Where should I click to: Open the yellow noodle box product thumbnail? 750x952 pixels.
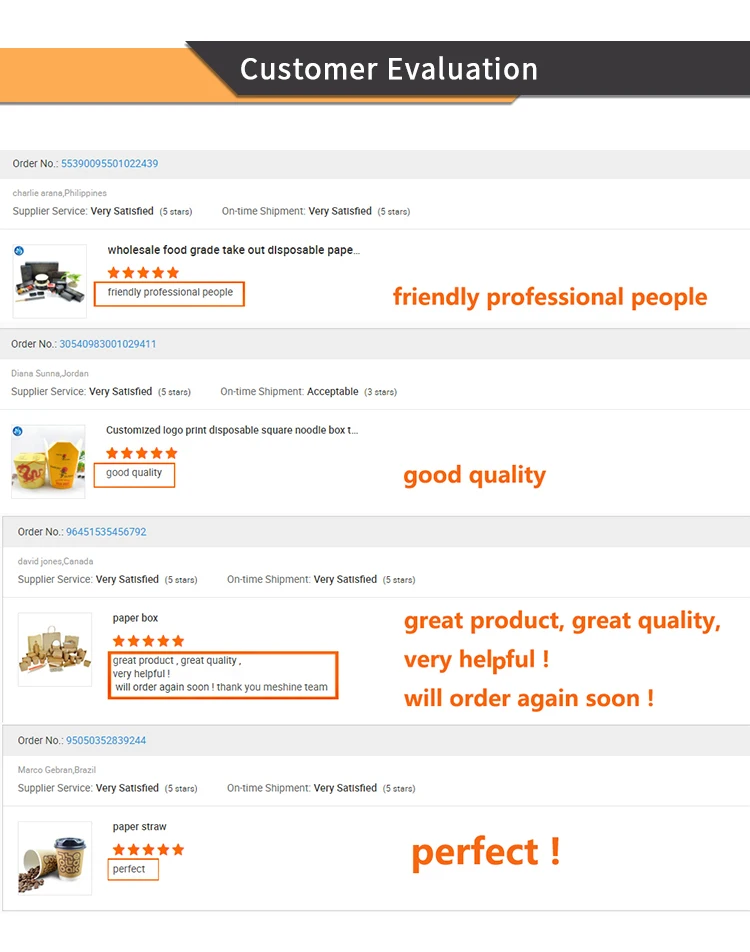tap(48, 461)
